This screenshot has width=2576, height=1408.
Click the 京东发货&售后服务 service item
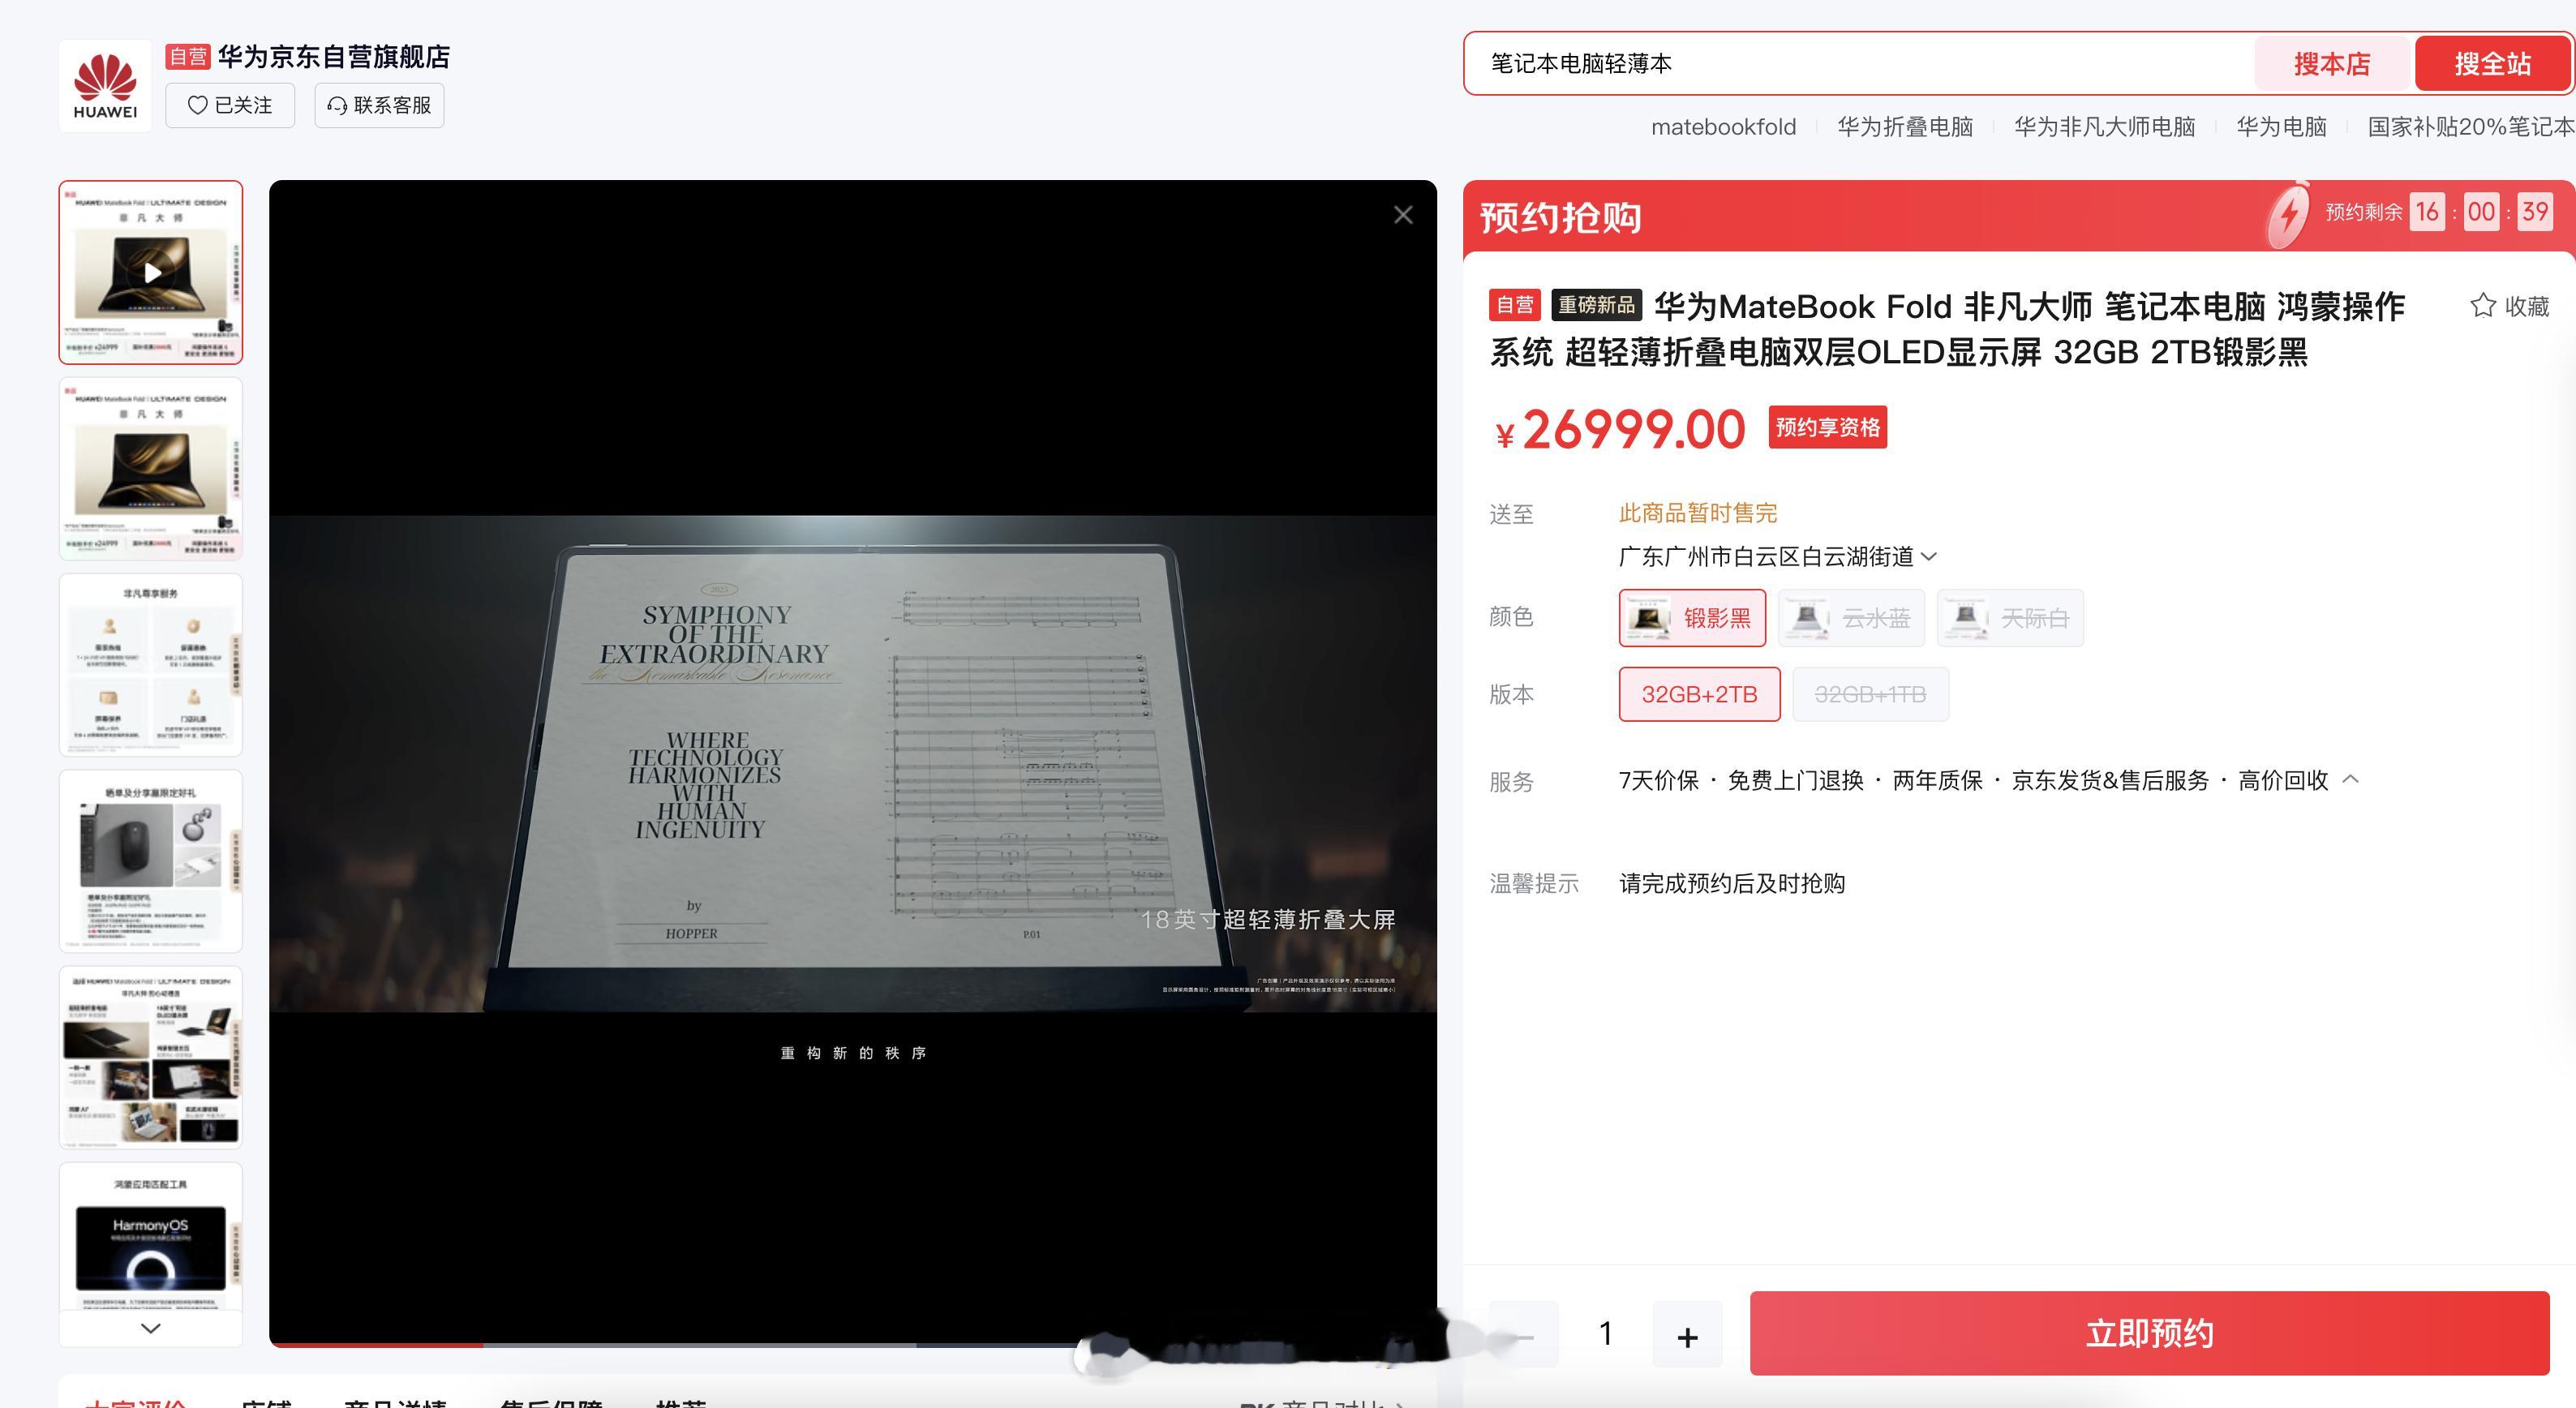coord(2110,780)
